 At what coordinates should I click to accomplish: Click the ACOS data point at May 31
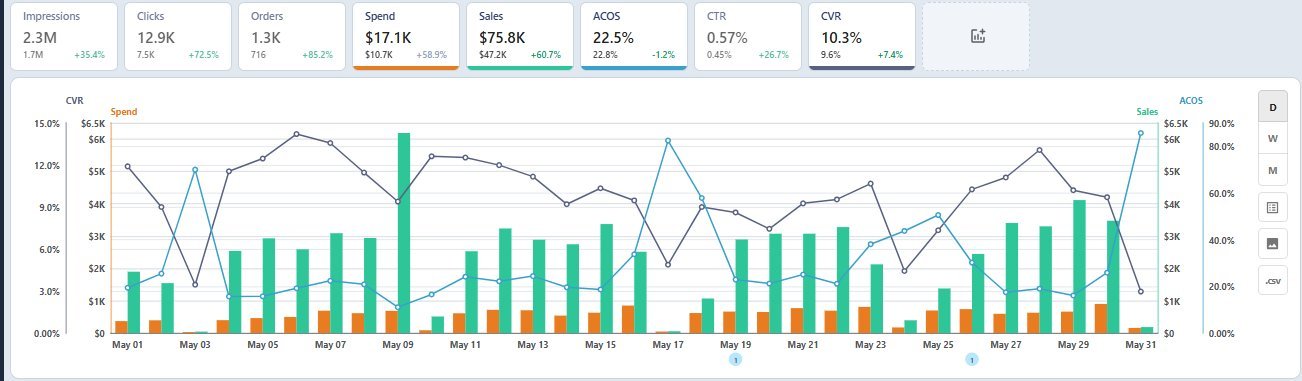(x=1140, y=133)
